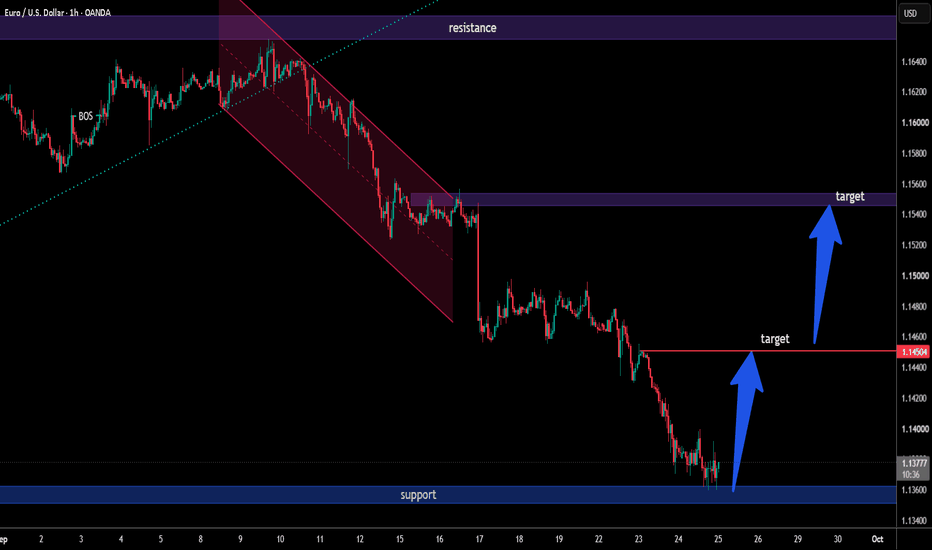The height and width of the screenshot is (550, 932).
Task: Click the BOS annotation label
Action: (x=86, y=116)
